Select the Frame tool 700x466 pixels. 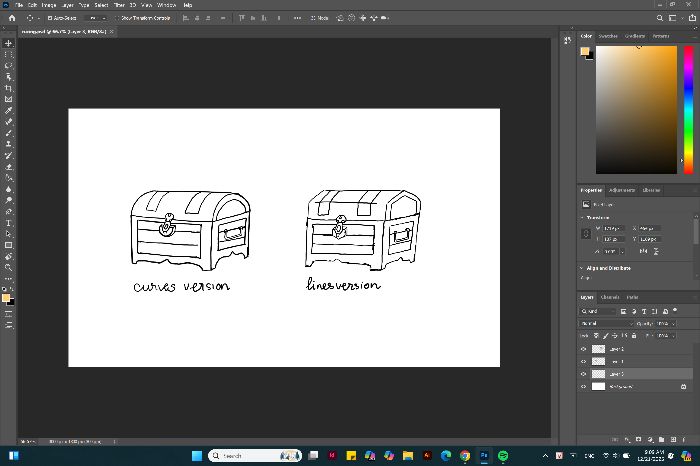pos(8,99)
